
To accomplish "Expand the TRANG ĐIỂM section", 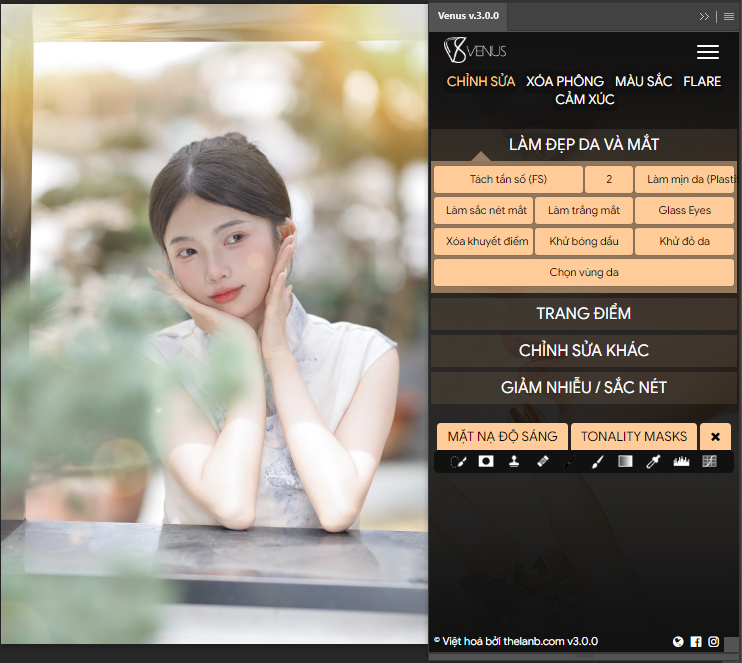I will [583, 313].
